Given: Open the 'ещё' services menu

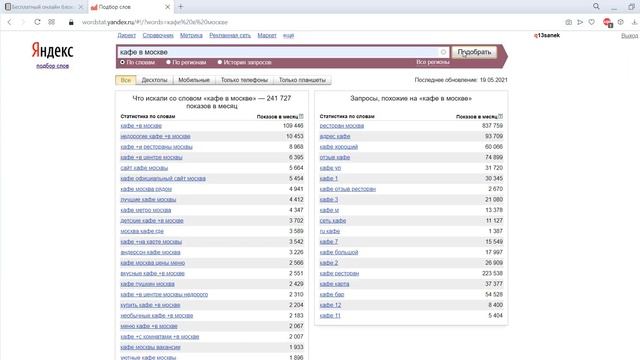Looking at the screenshot, I should click(x=288, y=36).
